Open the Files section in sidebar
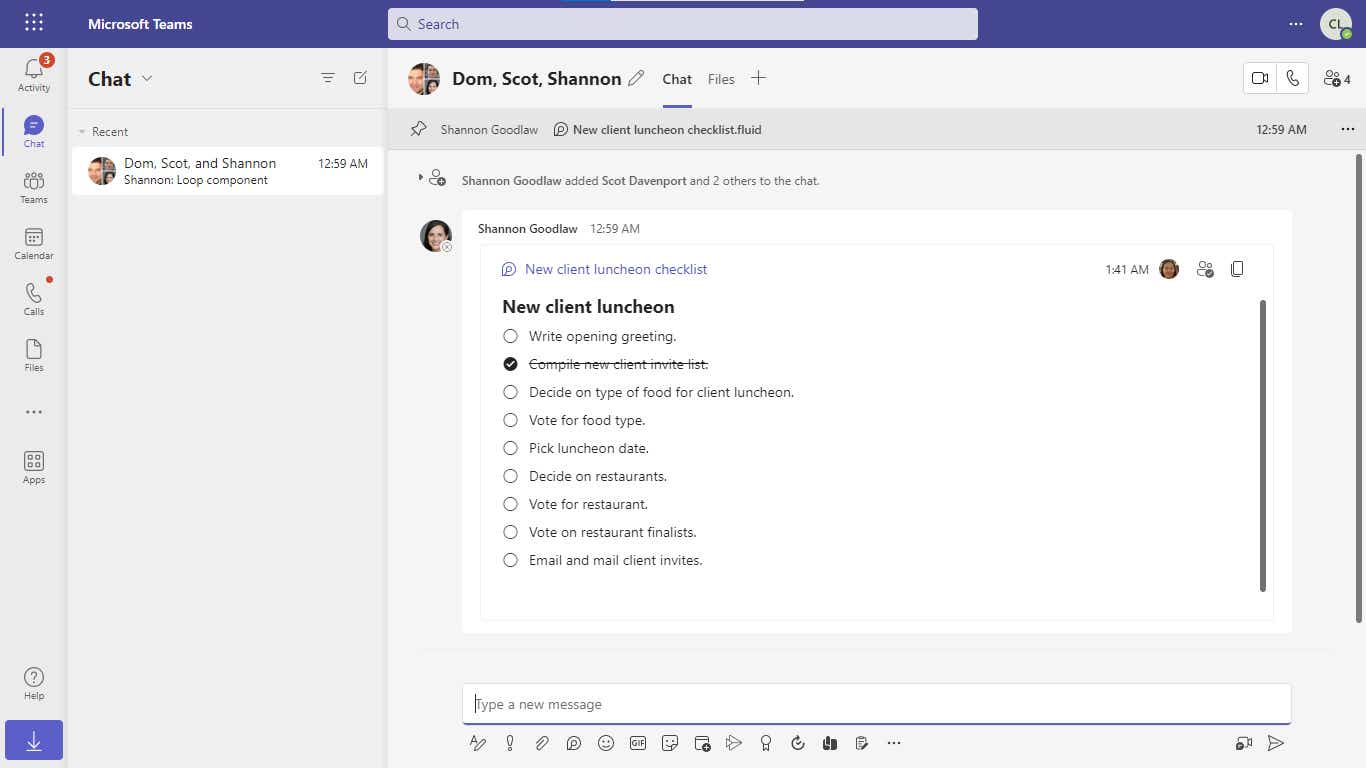The height and width of the screenshot is (768, 1366). (34, 355)
